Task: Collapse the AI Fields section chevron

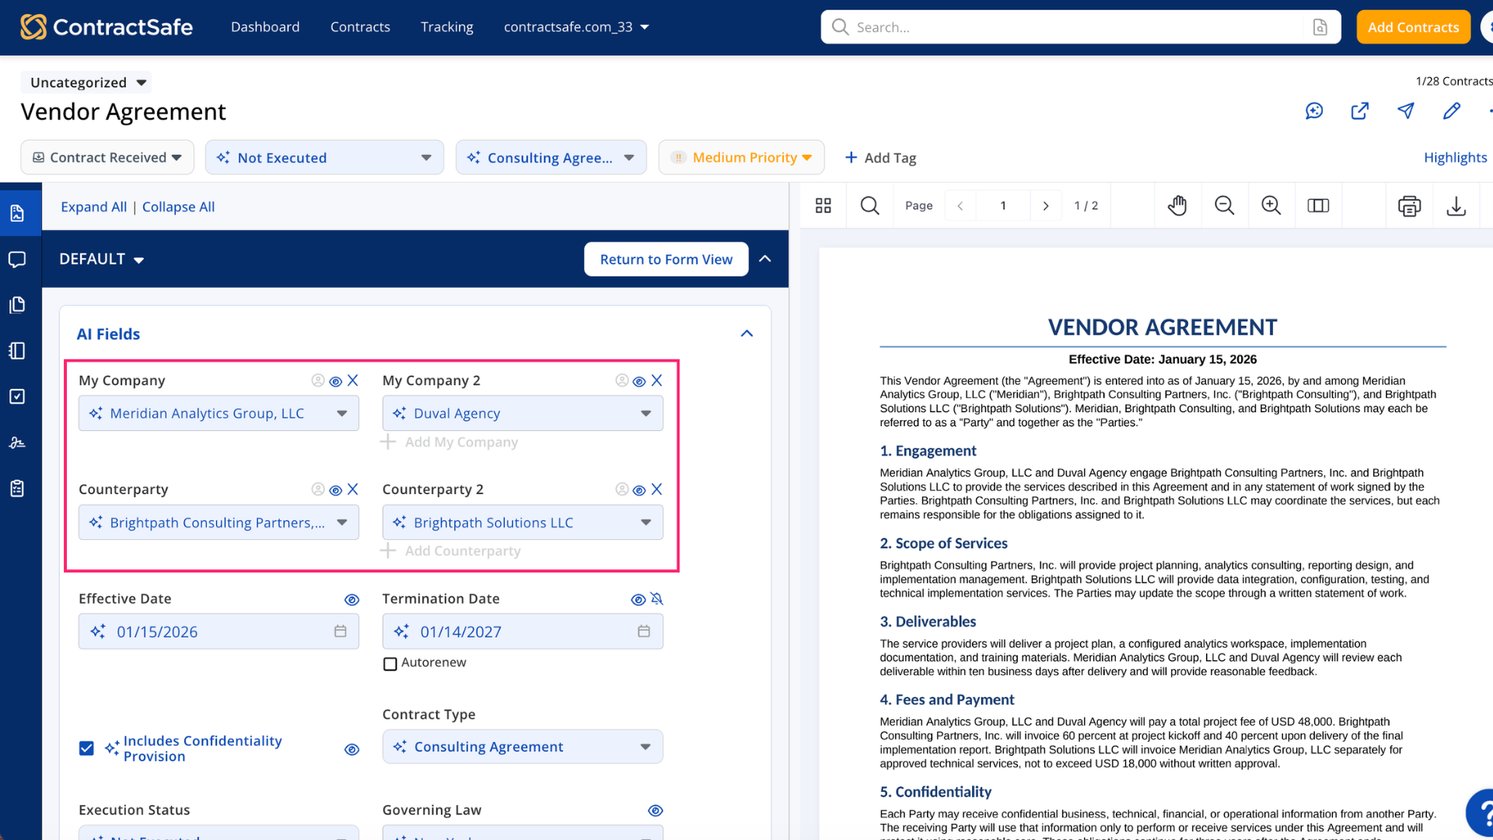Action: (746, 334)
